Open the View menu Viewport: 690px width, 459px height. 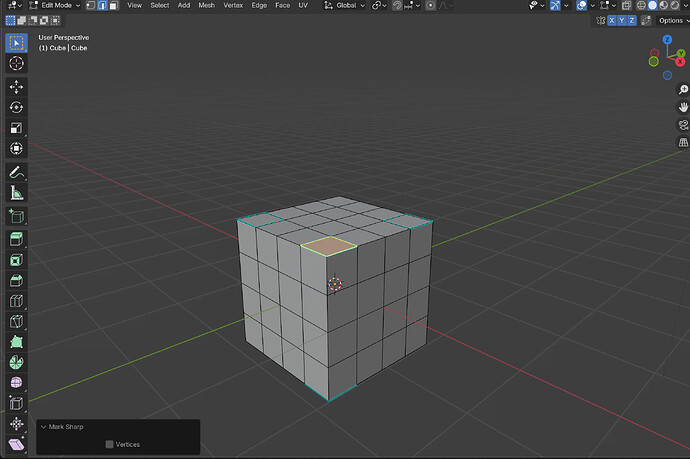click(135, 5)
